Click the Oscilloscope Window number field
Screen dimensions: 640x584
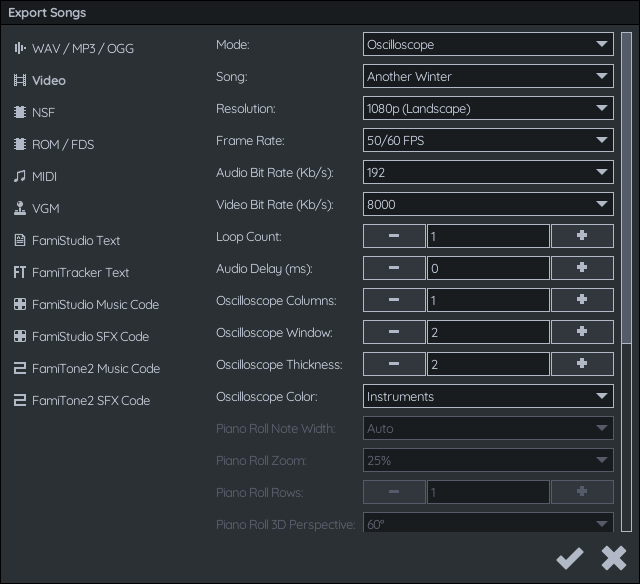pyautogui.click(x=488, y=332)
